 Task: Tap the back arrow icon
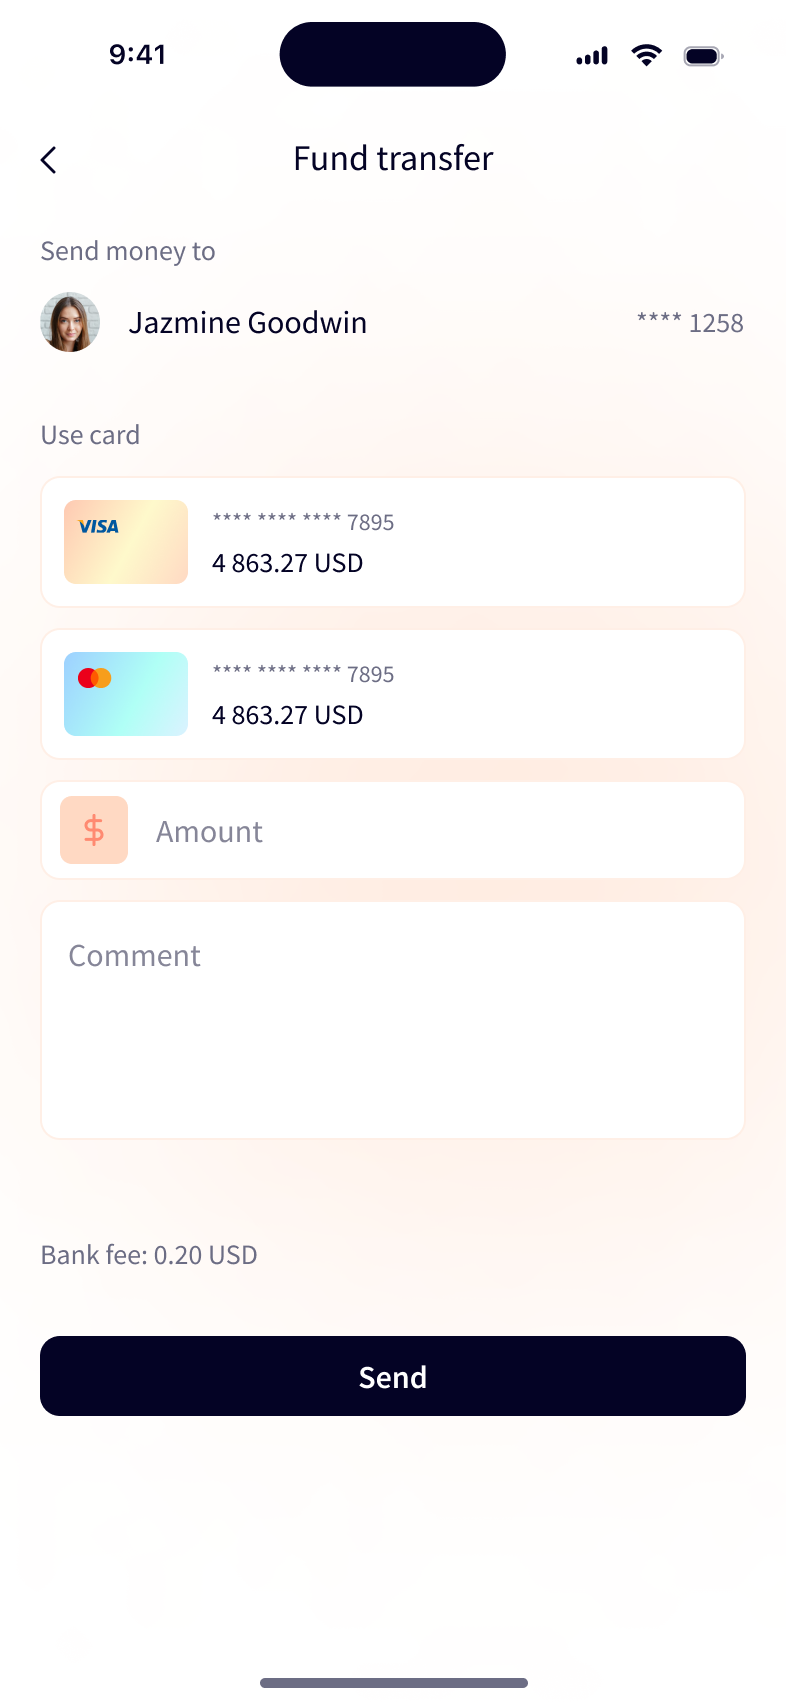(x=49, y=160)
